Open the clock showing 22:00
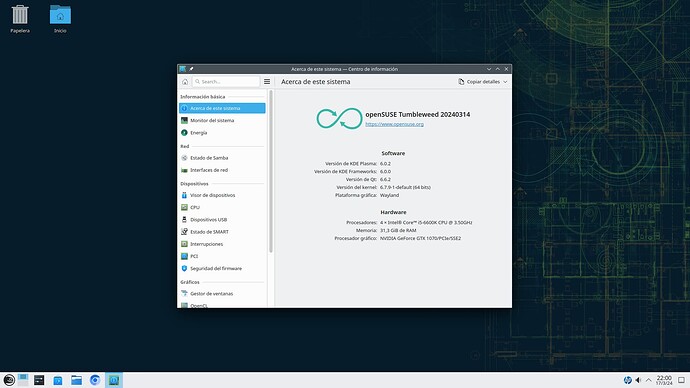This screenshot has width=690, height=388. coord(664,380)
